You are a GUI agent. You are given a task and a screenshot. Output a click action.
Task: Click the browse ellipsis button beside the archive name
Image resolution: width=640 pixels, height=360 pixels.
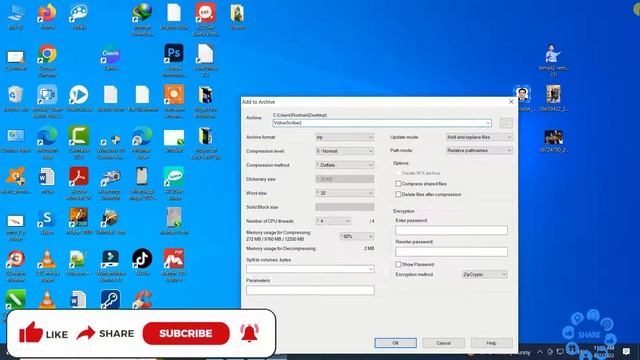tap(506, 123)
